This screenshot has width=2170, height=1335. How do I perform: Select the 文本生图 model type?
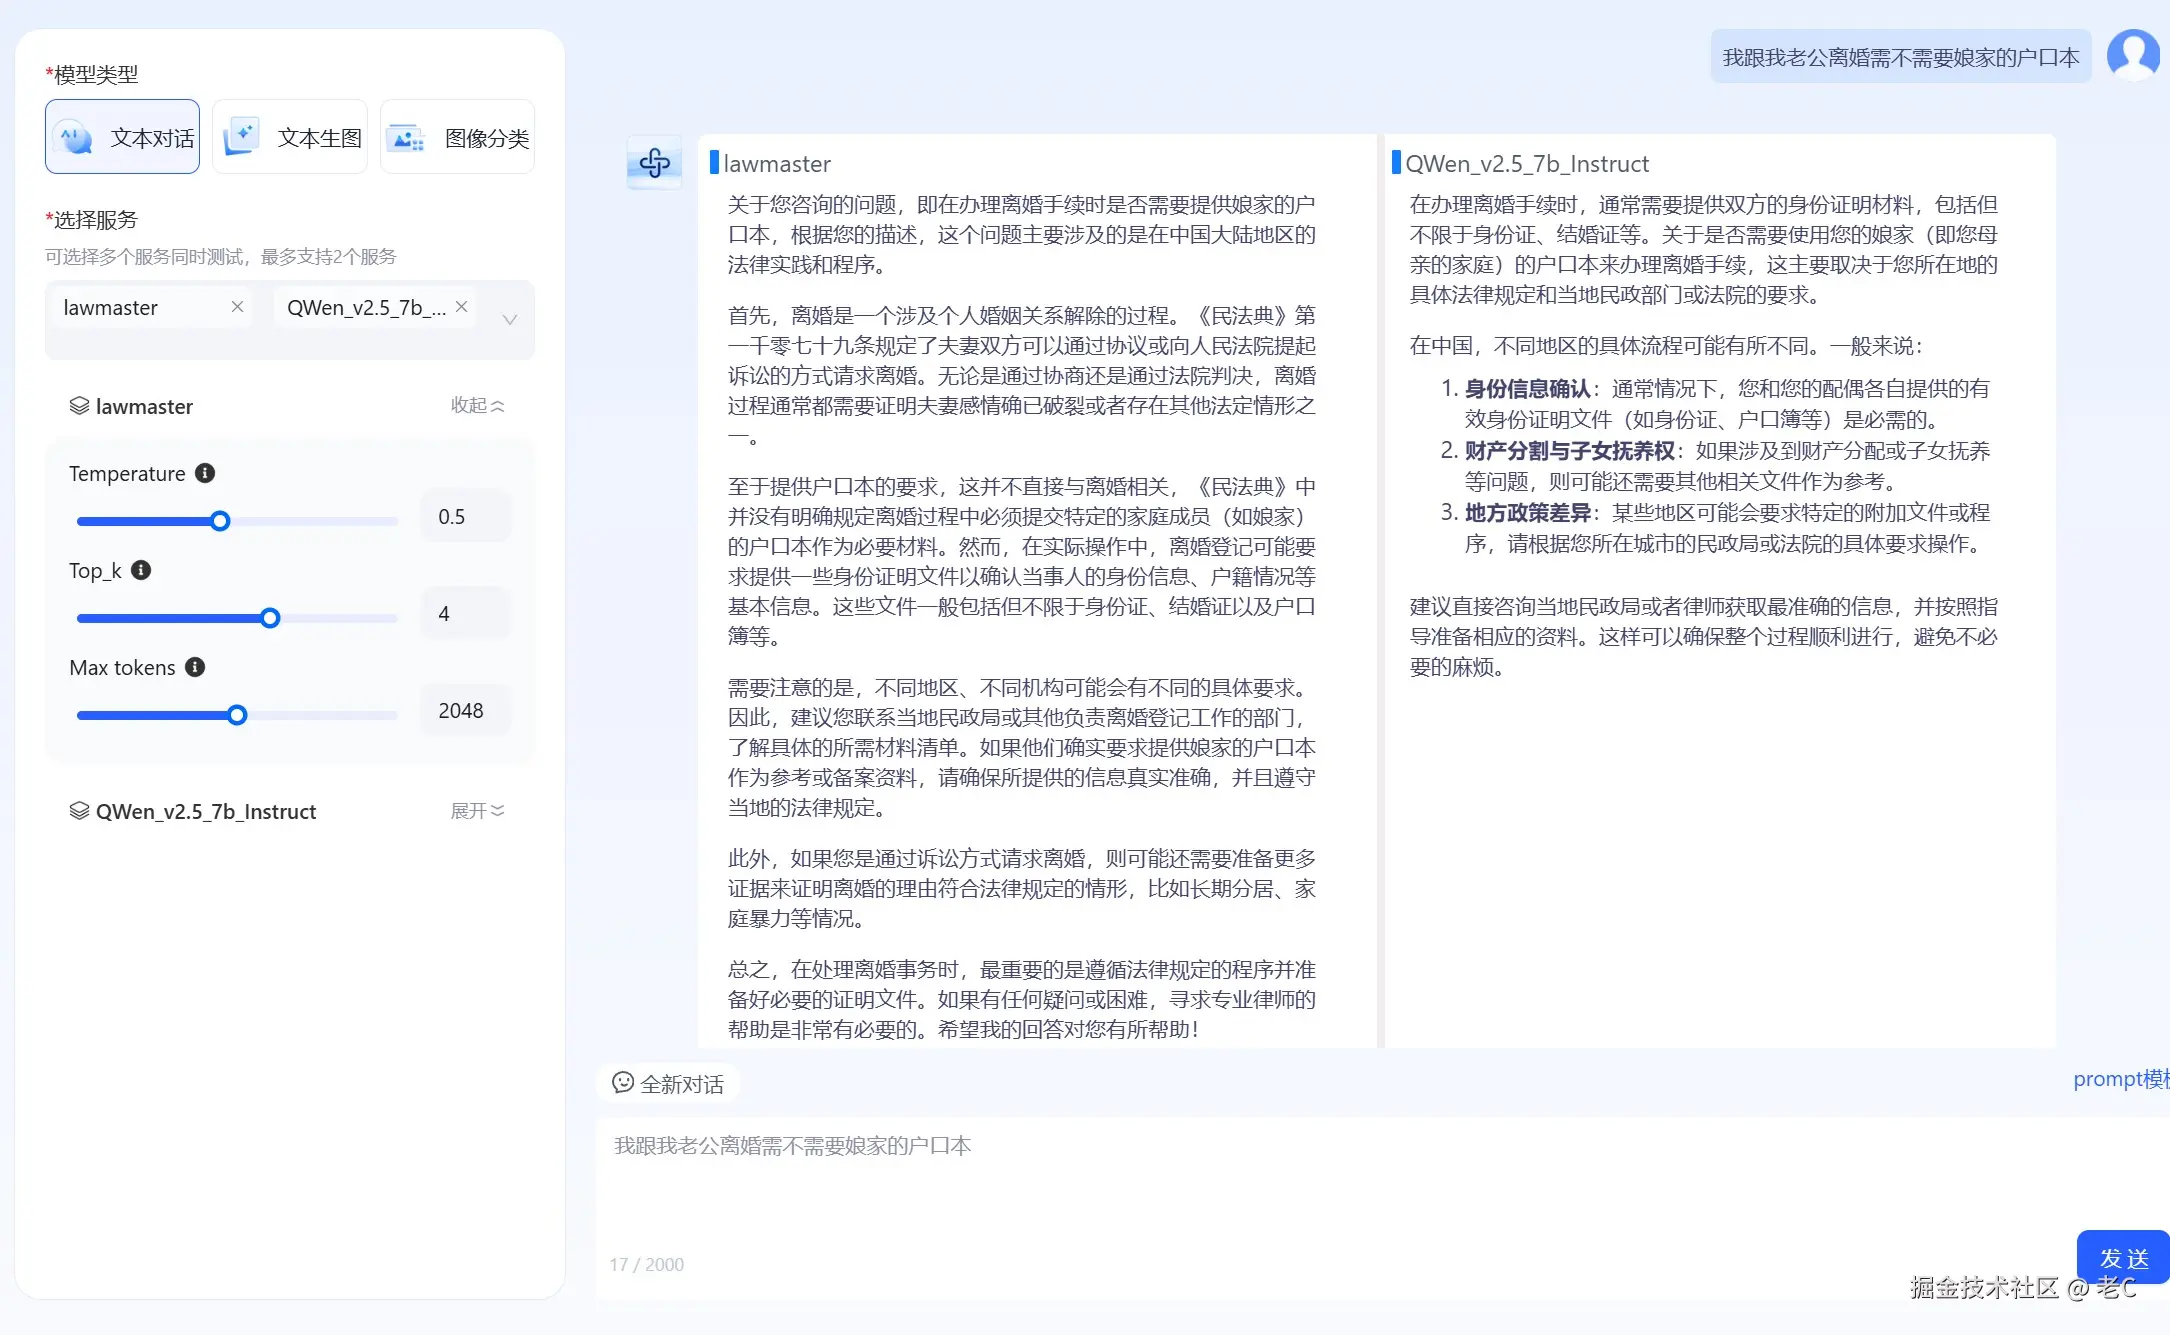click(x=290, y=137)
